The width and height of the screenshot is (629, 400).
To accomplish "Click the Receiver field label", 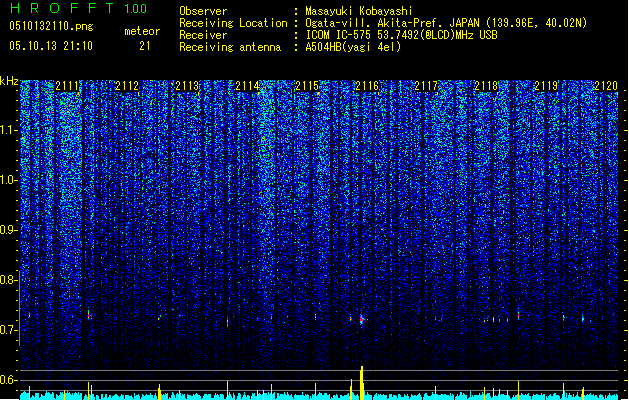I will [x=203, y=35].
